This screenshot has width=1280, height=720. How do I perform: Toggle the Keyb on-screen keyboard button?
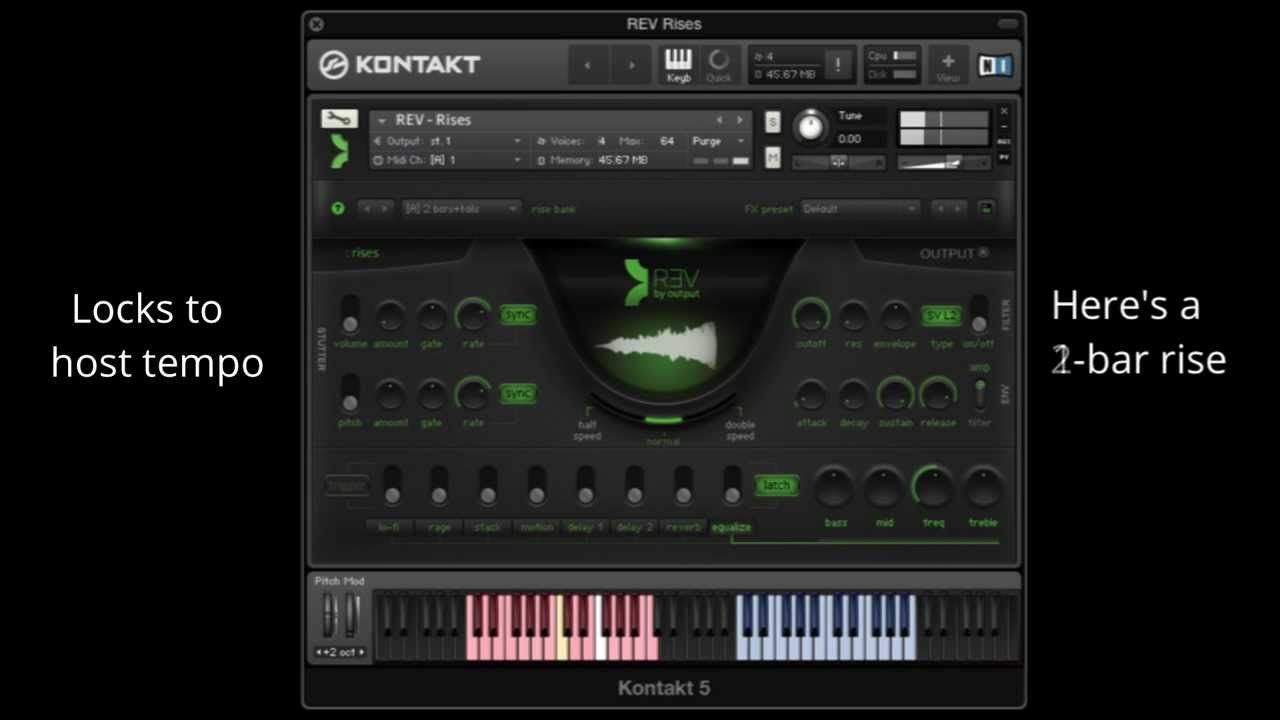(x=678, y=65)
